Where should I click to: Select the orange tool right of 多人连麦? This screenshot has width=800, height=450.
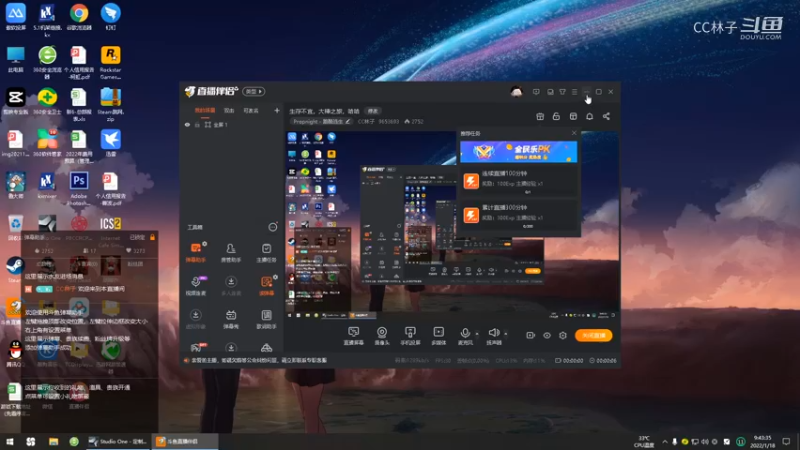click(x=266, y=286)
